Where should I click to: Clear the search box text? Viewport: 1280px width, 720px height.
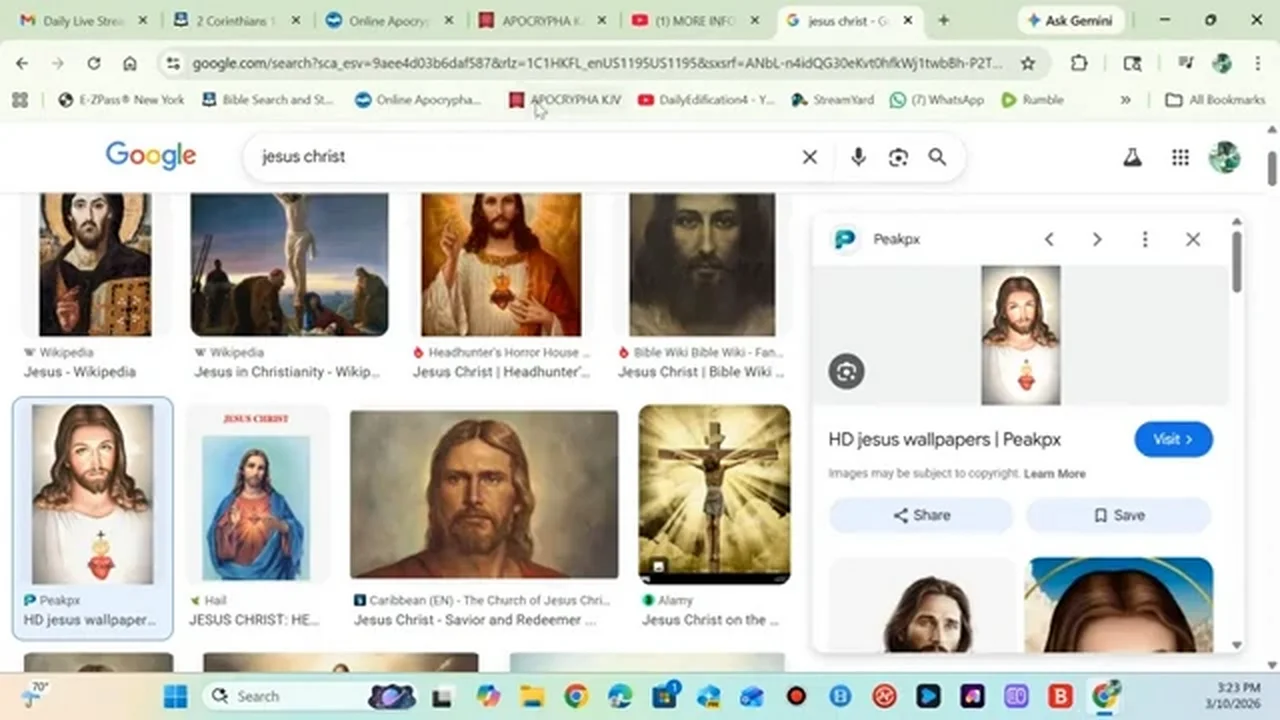[x=809, y=157]
